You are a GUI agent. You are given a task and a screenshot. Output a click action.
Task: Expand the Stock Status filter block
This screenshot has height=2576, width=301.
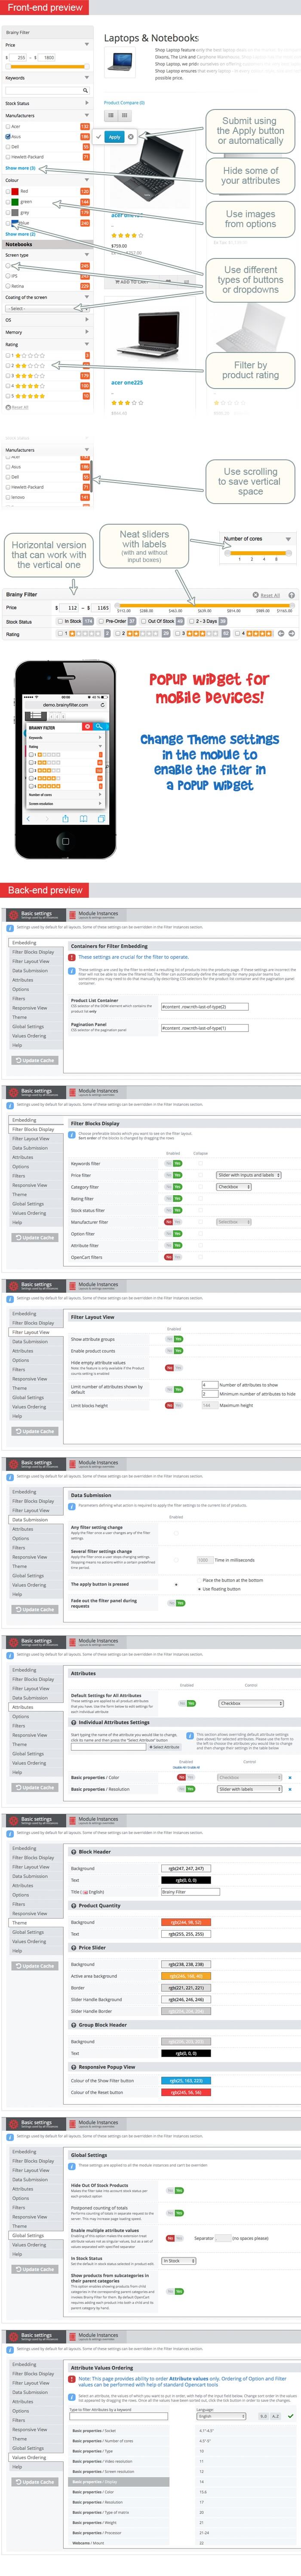pos(86,103)
